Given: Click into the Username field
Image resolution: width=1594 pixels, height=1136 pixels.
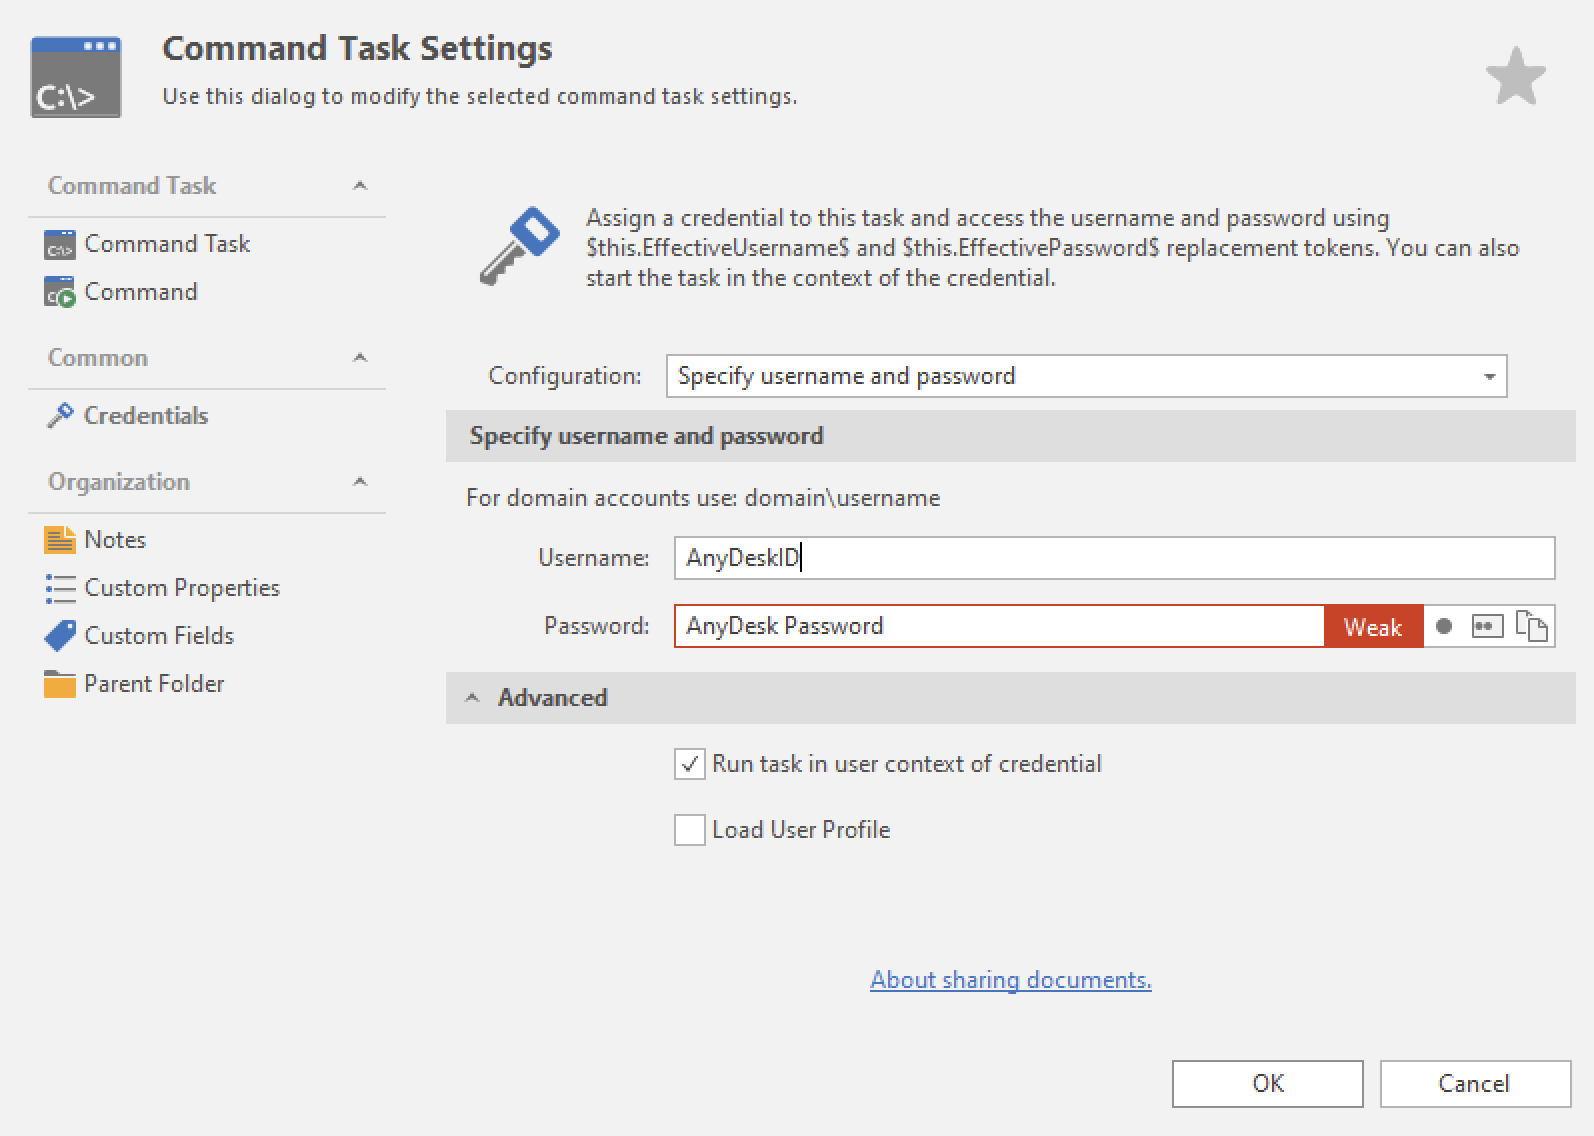Looking at the screenshot, I should [x=1114, y=558].
